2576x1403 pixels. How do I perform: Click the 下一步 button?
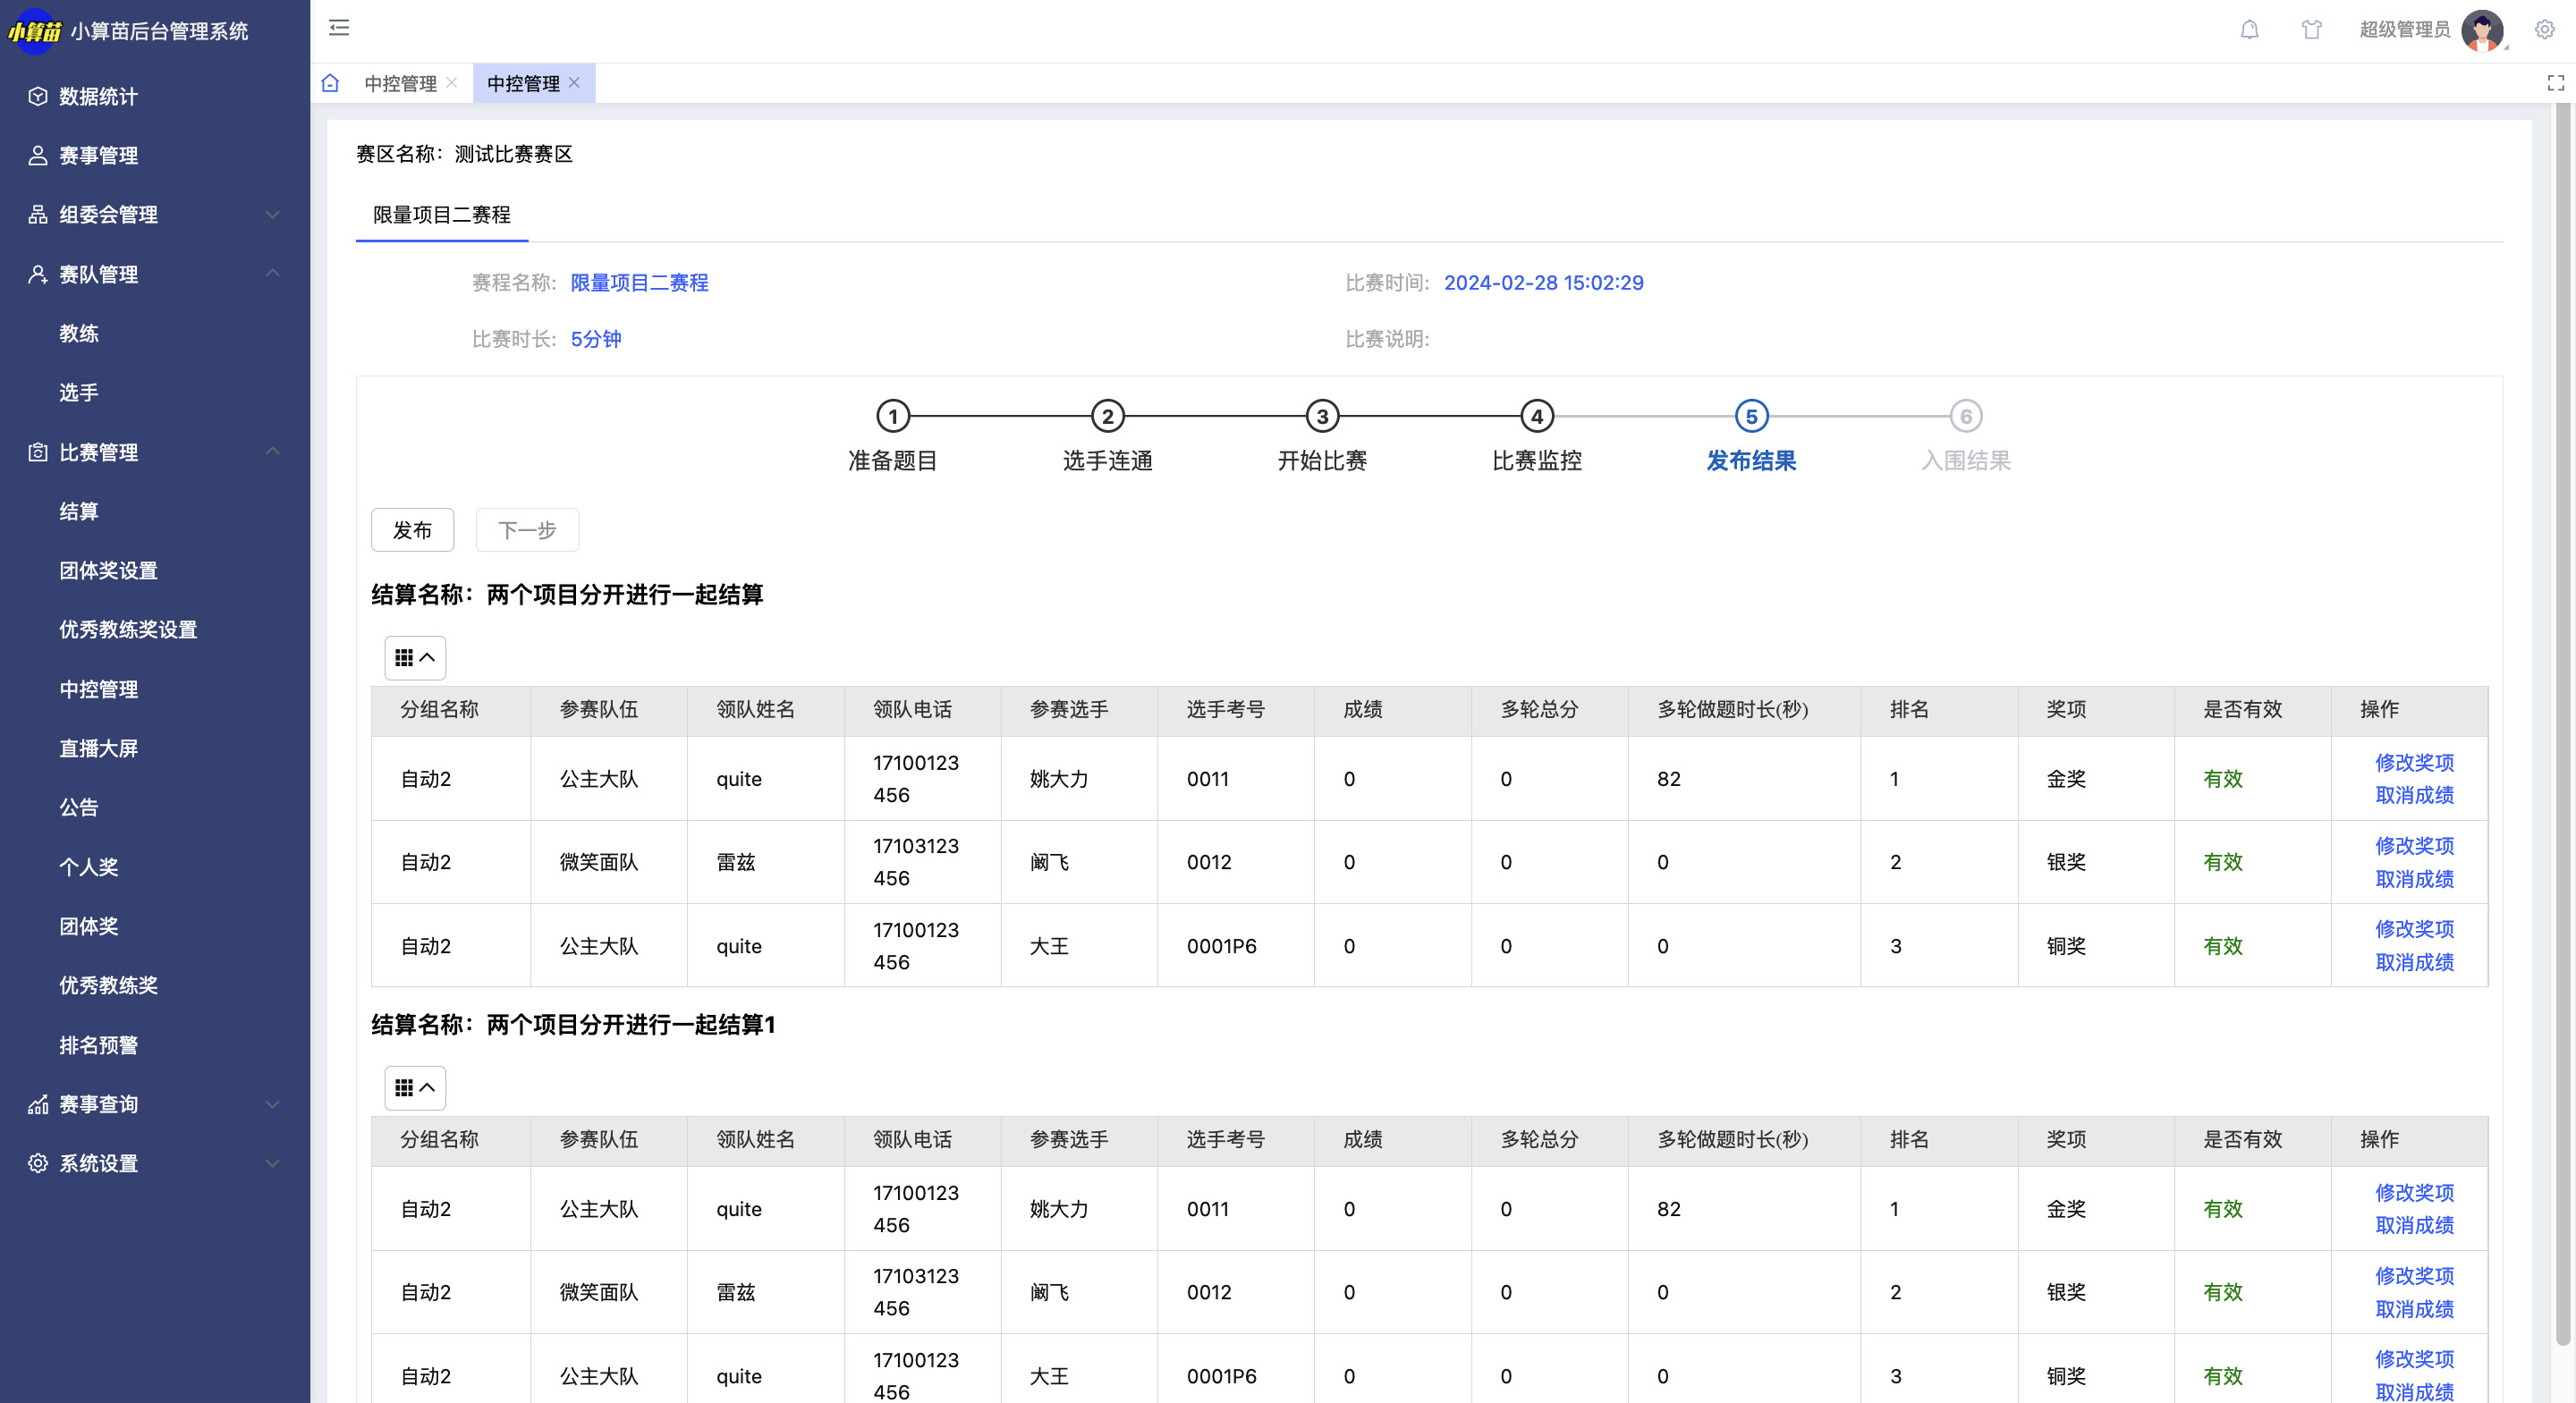click(527, 530)
